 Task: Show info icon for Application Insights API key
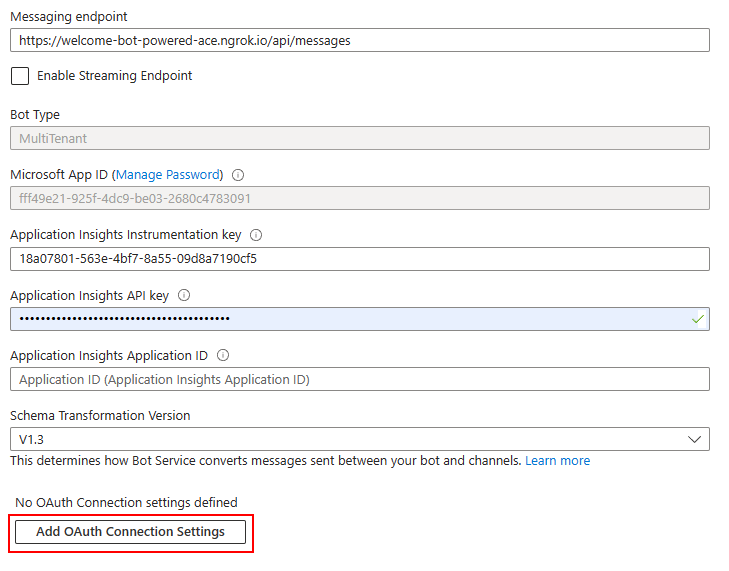[184, 295]
